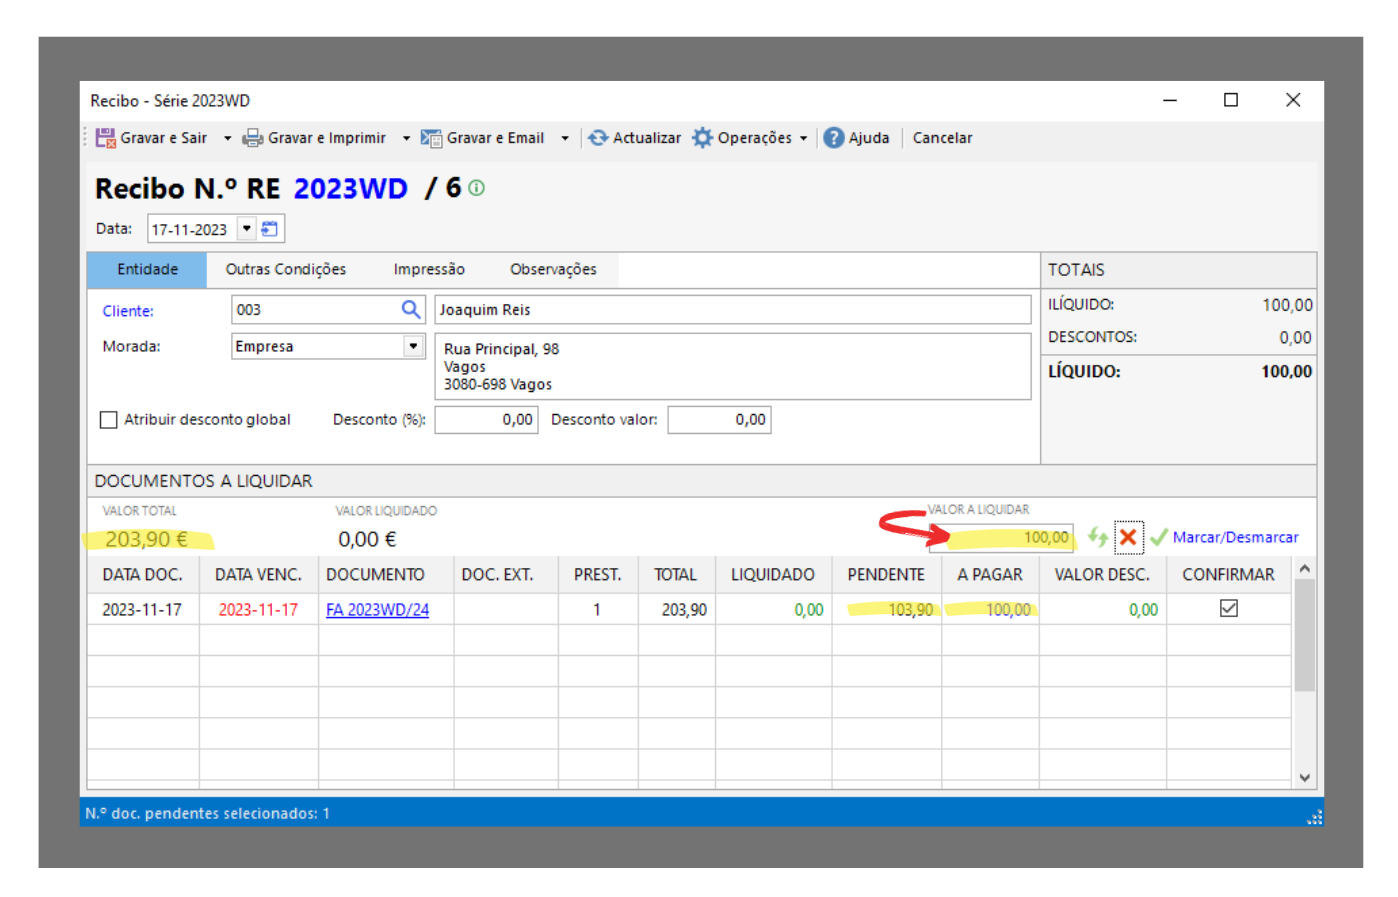Click the calendar icon beside the date

point(270,229)
